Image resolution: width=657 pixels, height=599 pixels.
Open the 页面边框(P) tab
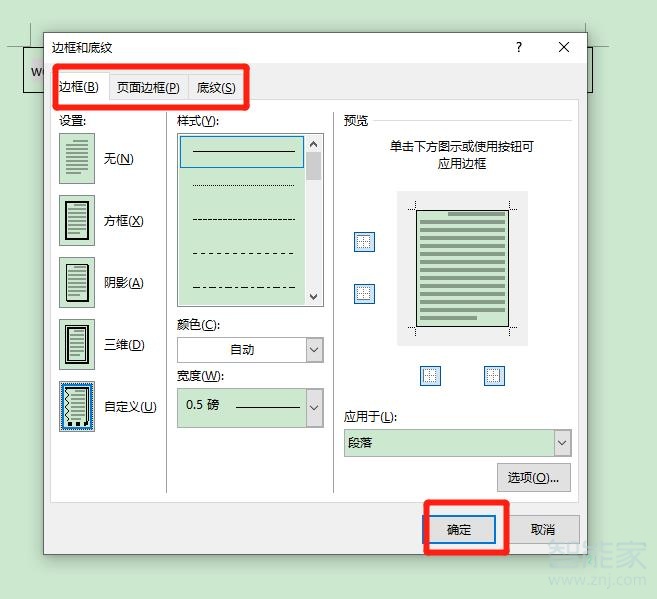(x=148, y=88)
